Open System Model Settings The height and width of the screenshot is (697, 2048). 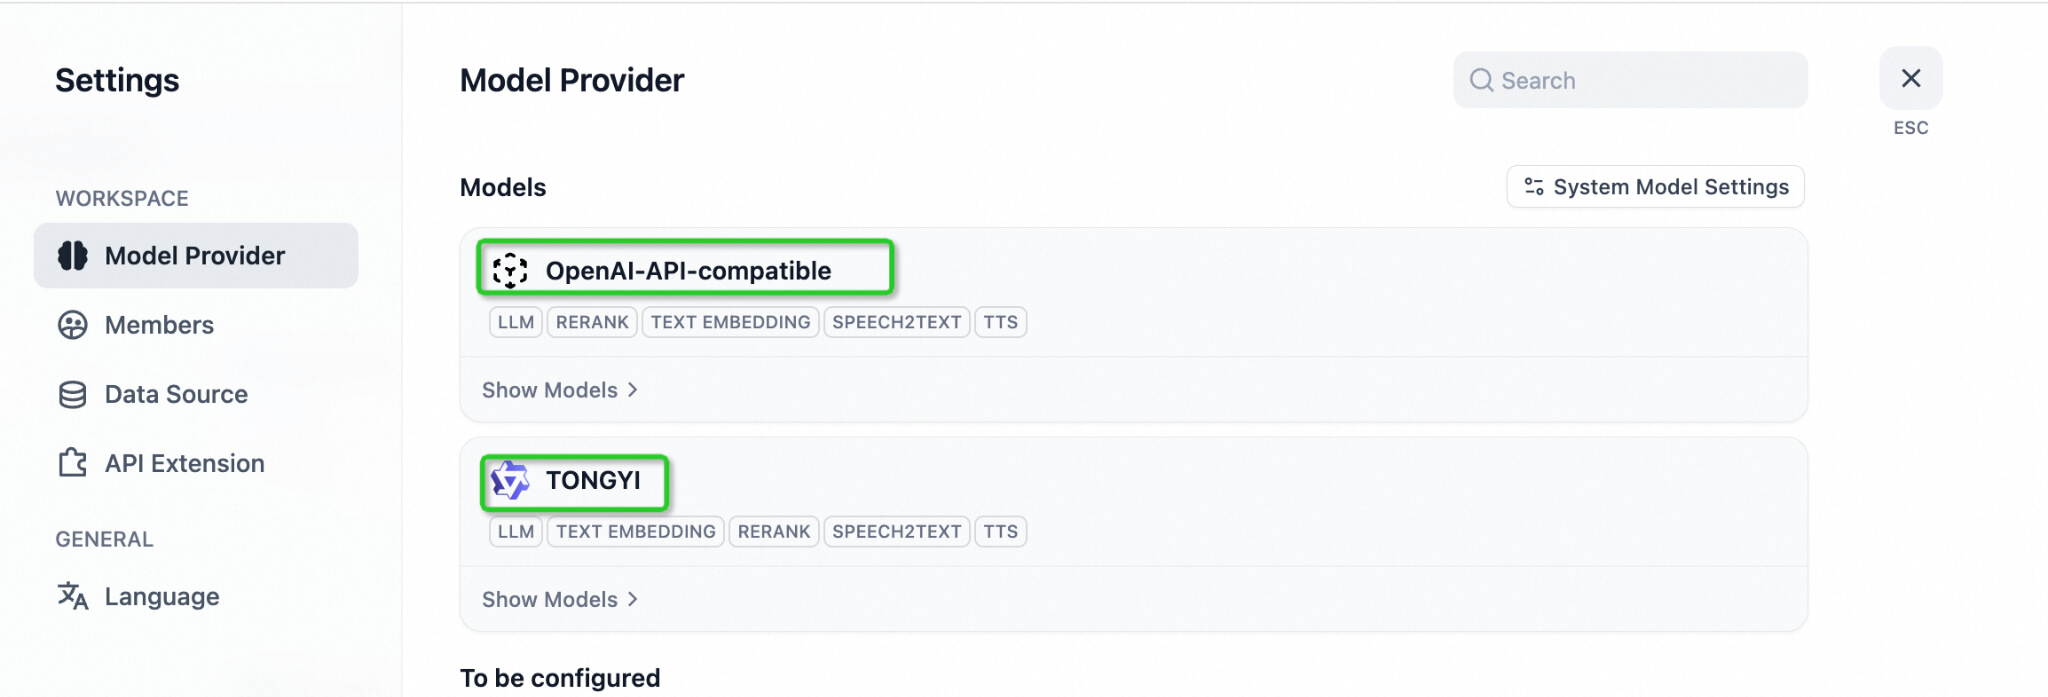pos(1655,187)
